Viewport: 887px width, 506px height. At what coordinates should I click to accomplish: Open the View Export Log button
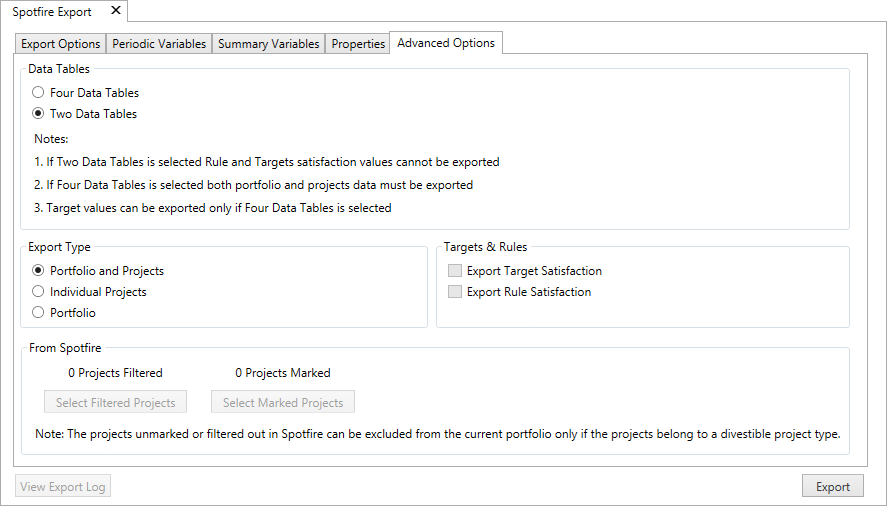coord(63,486)
